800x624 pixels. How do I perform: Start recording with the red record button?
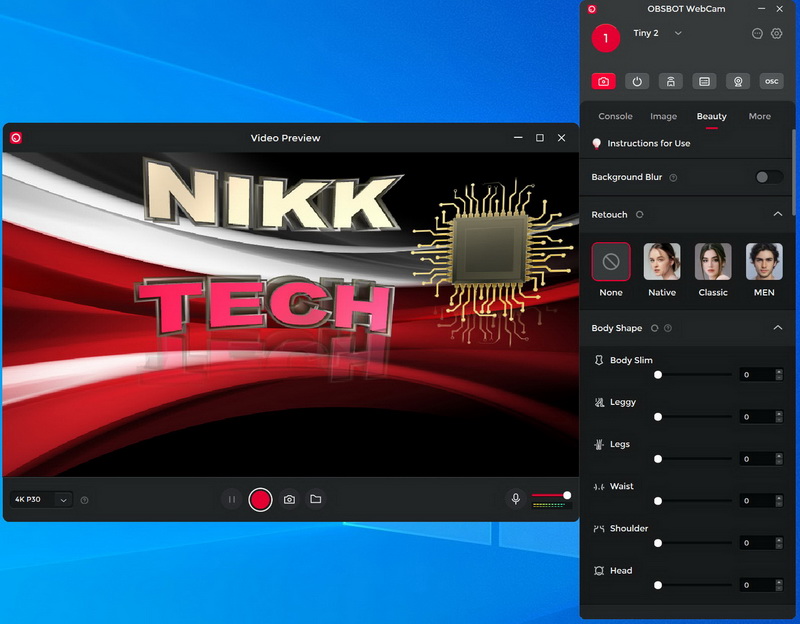[x=260, y=500]
